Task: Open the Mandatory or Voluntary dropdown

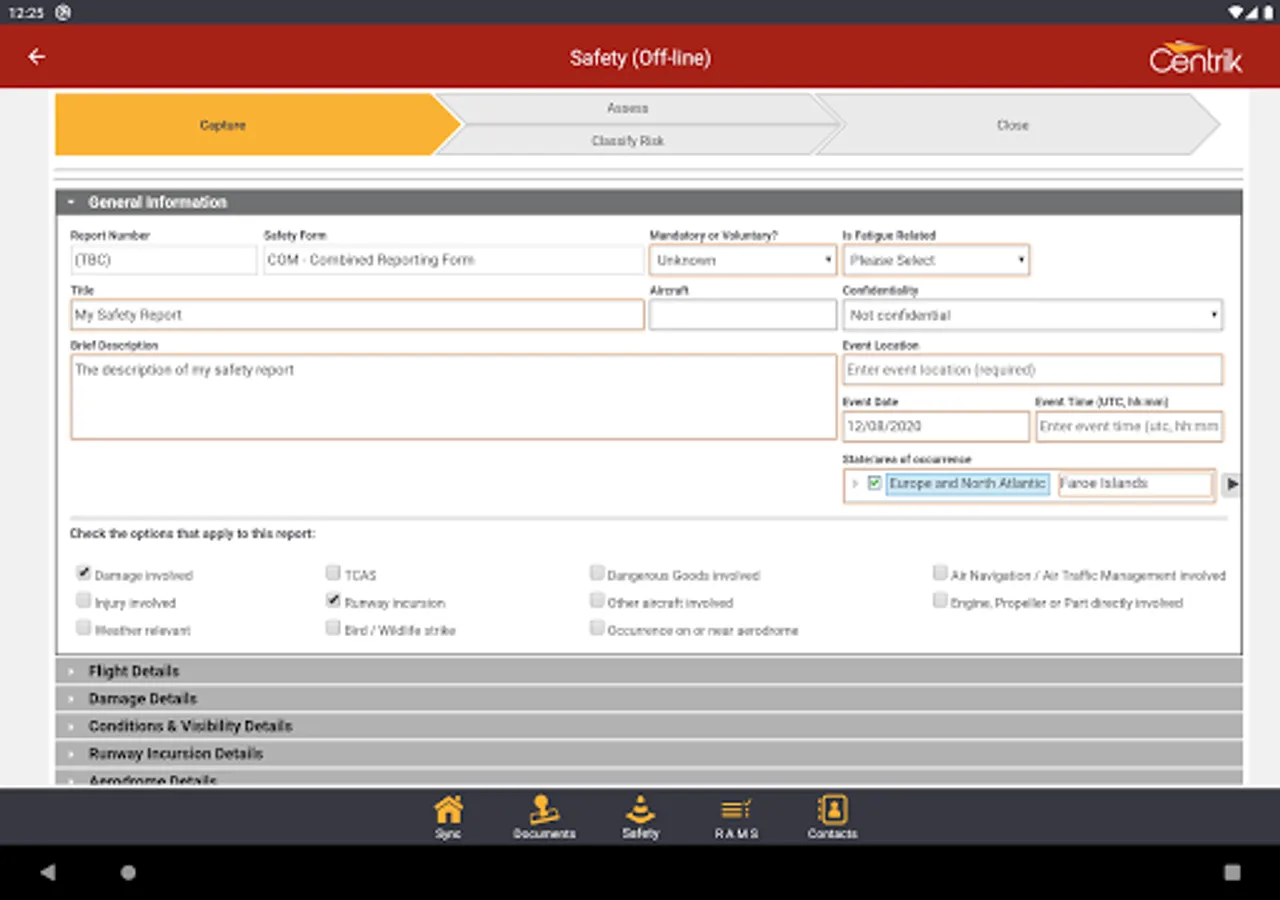Action: coord(742,260)
